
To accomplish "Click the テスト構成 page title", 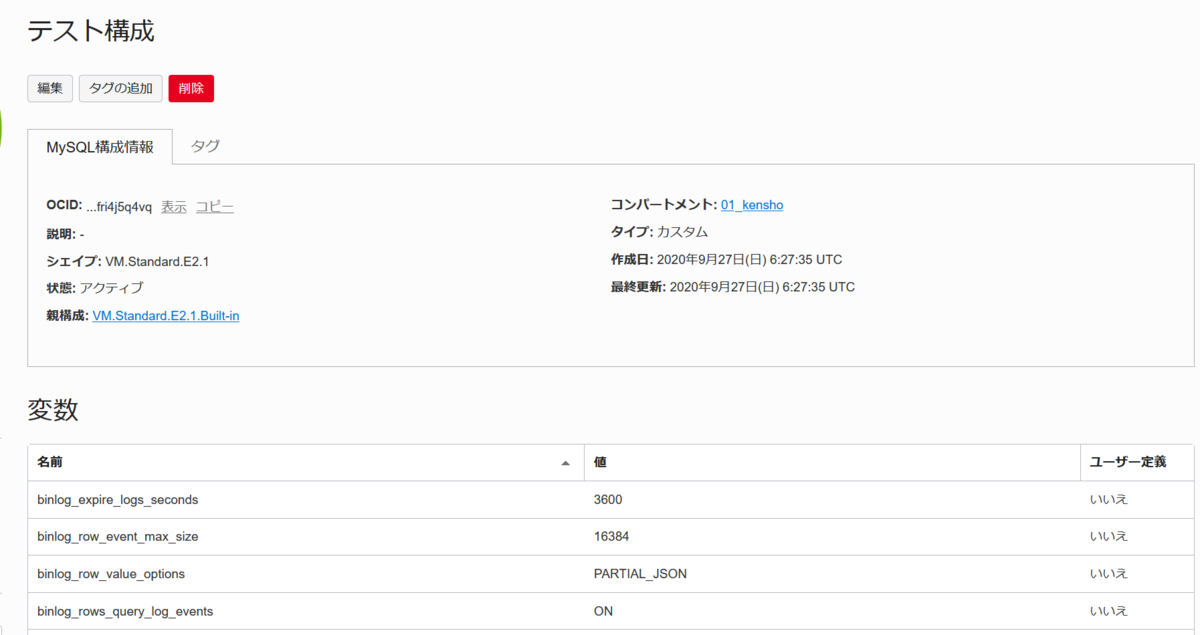I will [91, 30].
